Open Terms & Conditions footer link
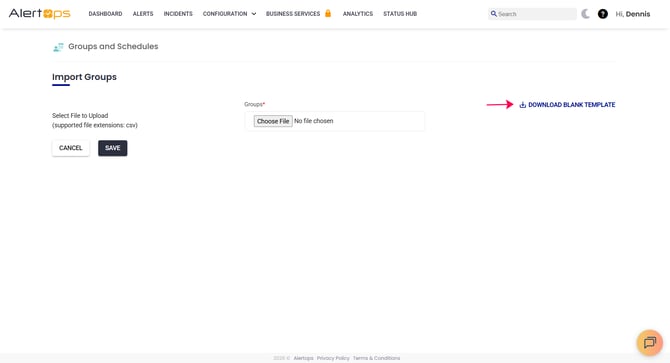Screen dimensions: 670x363 pyautogui.click(x=376, y=358)
